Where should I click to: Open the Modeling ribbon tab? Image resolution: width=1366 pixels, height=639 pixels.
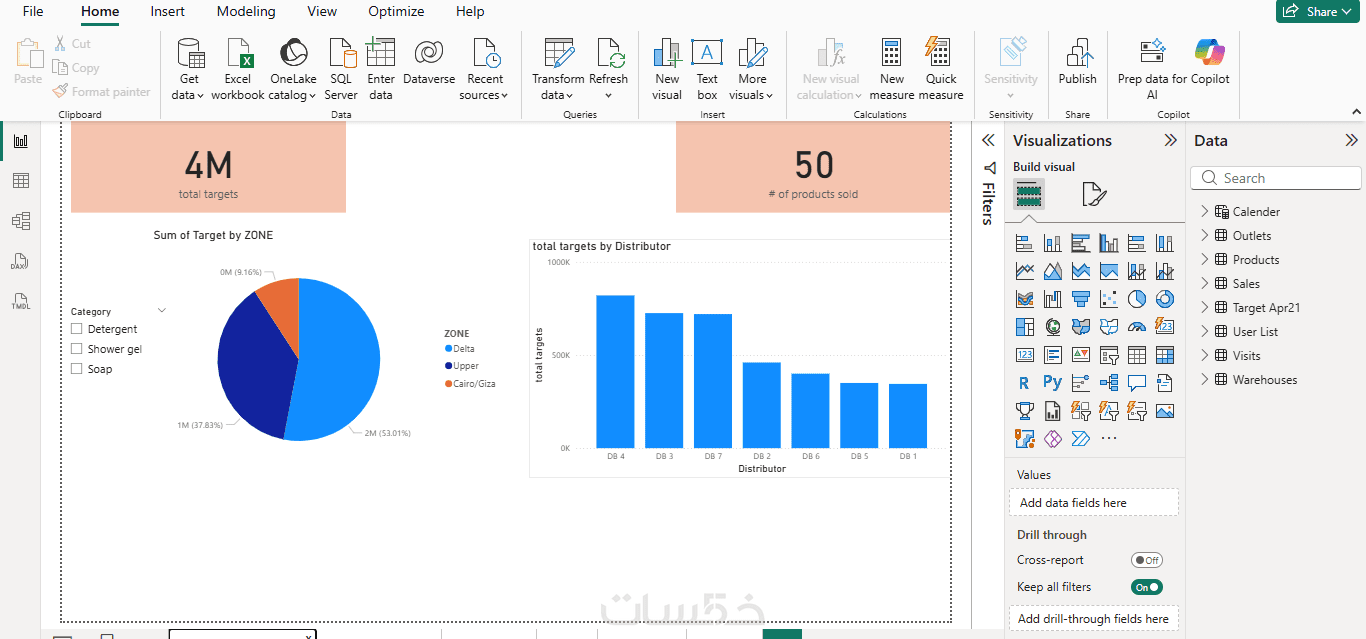(x=246, y=12)
